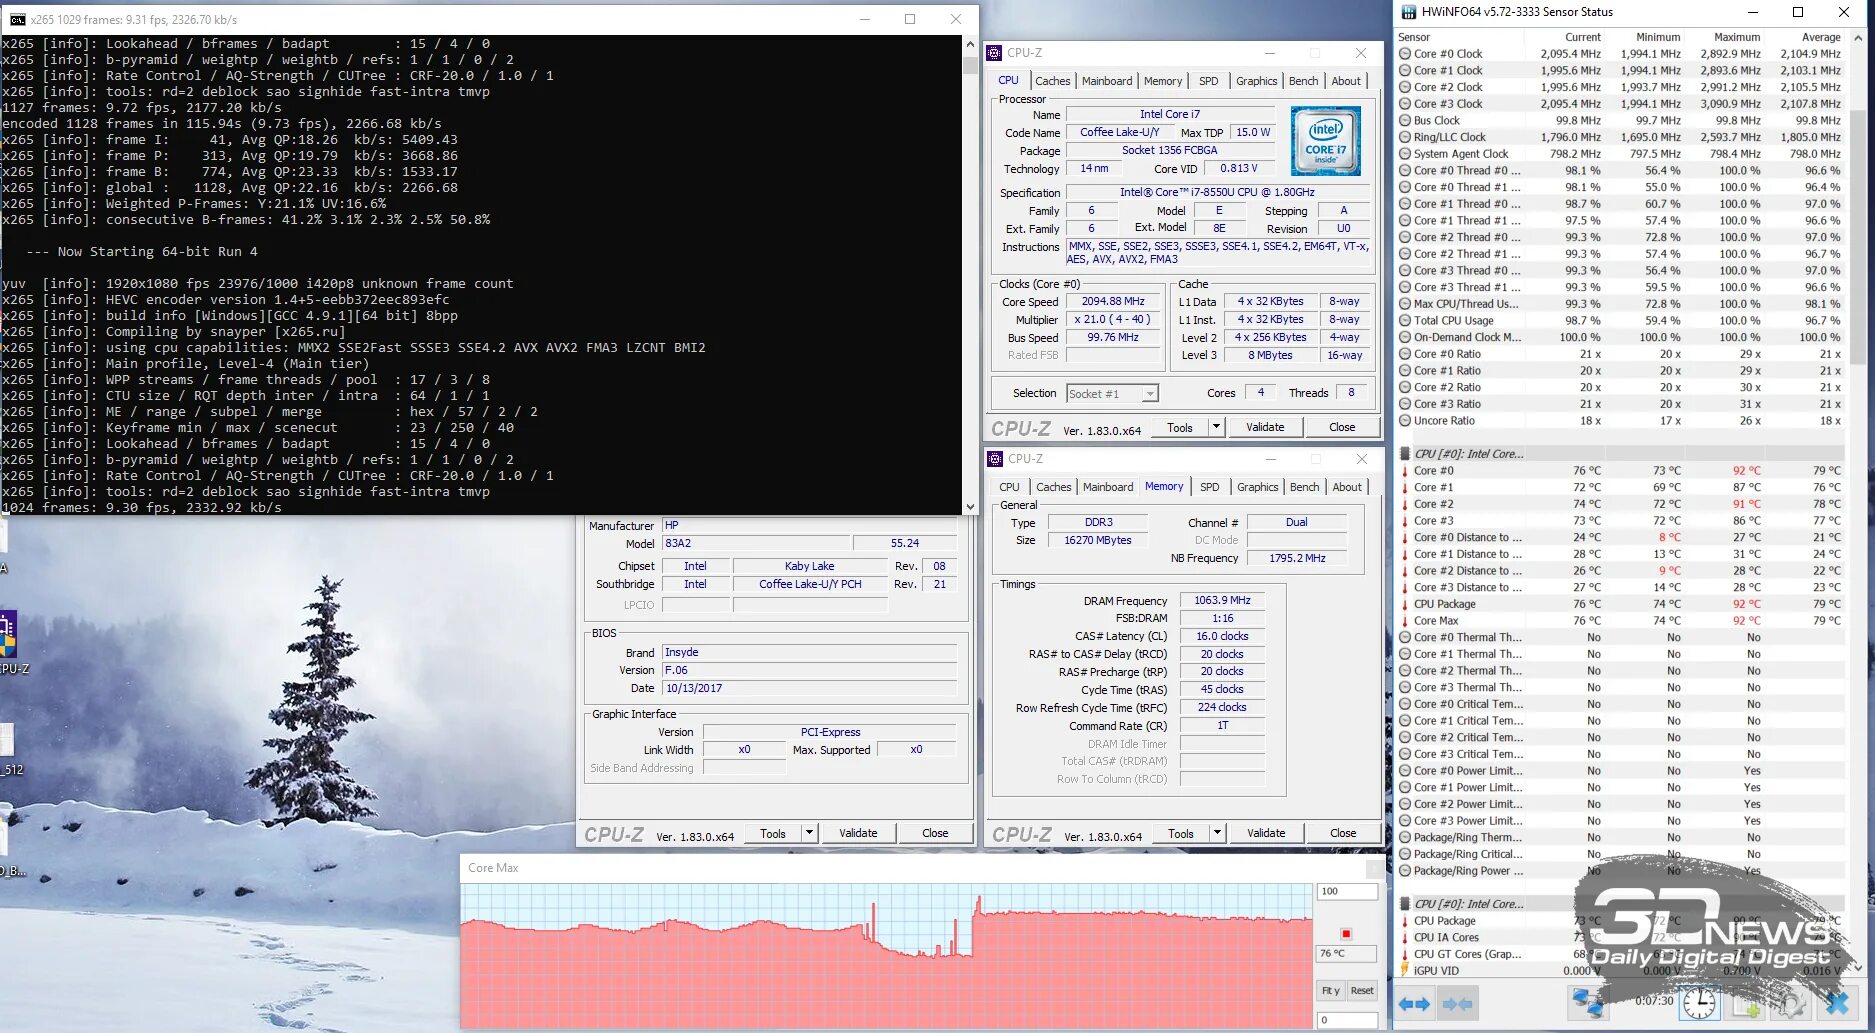The height and width of the screenshot is (1033, 1875).
Task: Click the thermometer icon beside CPU IA Cores row
Action: [x=1405, y=938]
